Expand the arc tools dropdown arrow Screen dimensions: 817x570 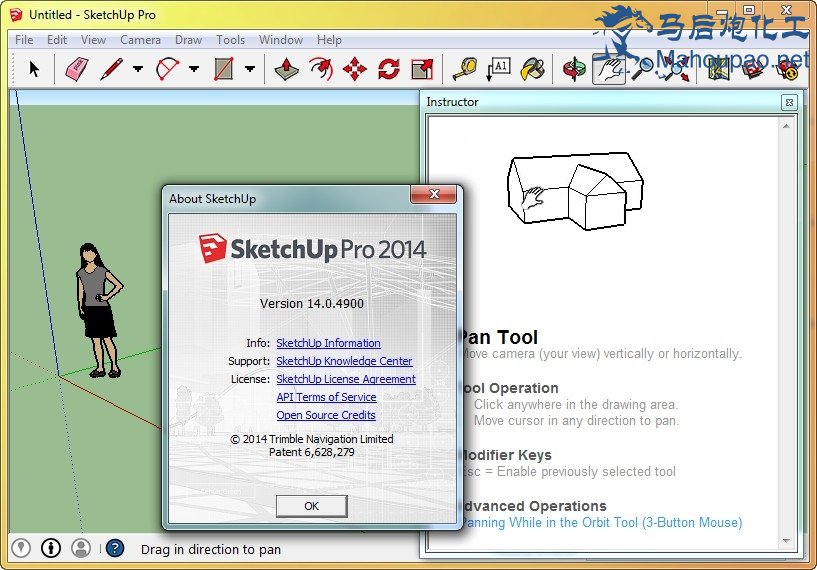(x=194, y=70)
